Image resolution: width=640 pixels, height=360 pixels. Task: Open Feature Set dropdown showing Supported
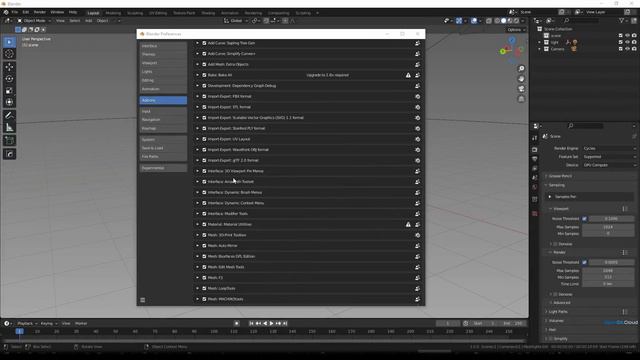pos(609,157)
